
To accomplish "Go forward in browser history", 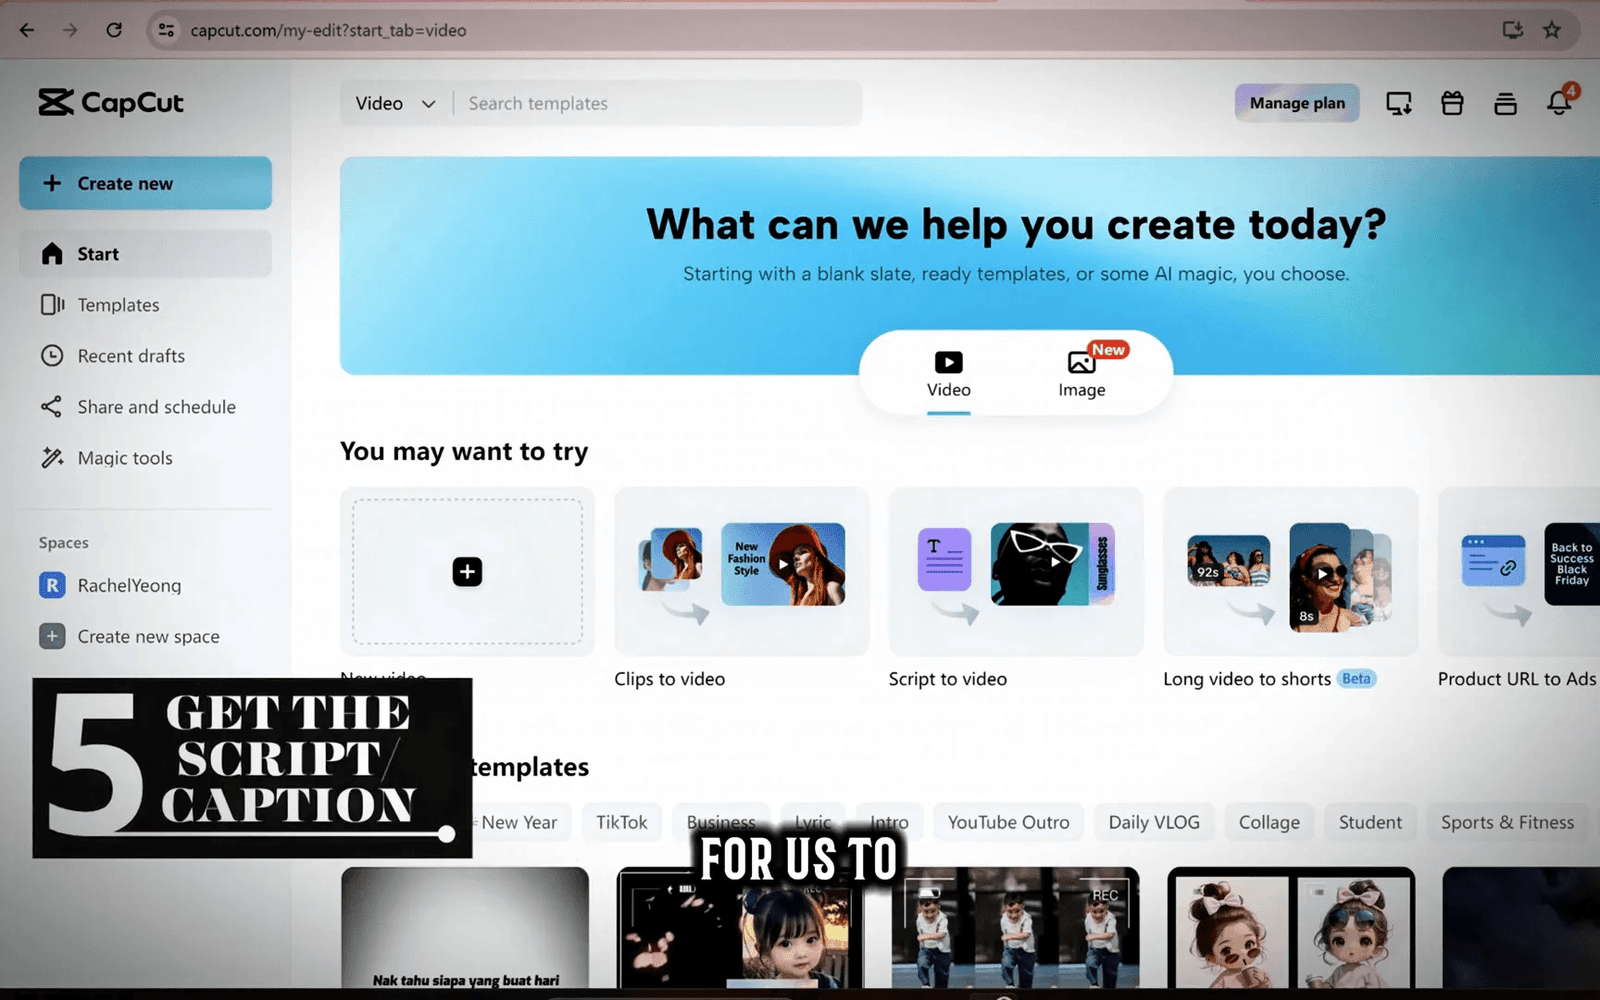I will tap(70, 30).
